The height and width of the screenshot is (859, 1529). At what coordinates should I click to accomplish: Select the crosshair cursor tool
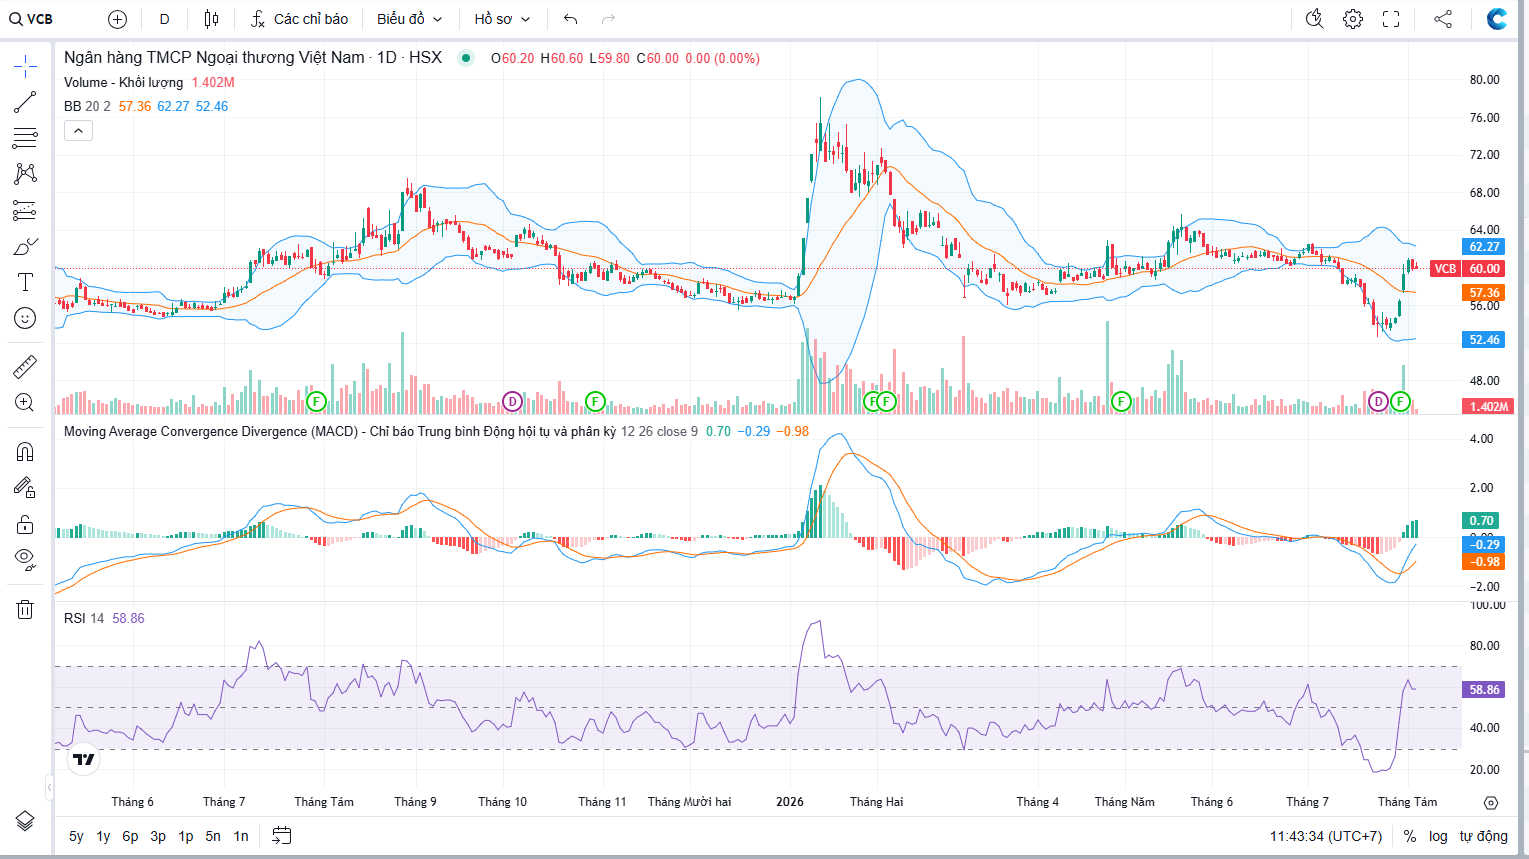tap(25, 67)
